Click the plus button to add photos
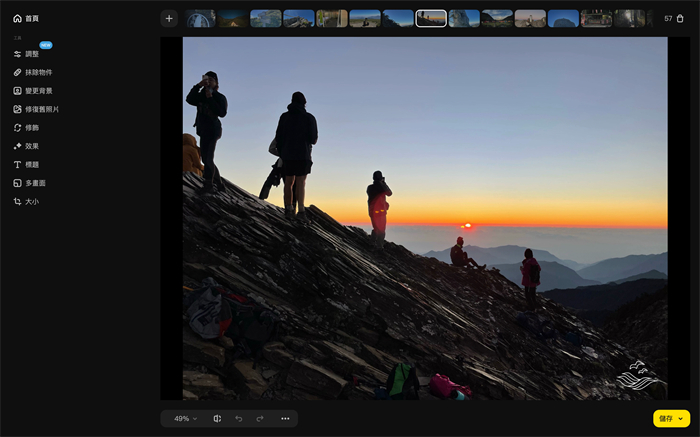The width and height of the screenshot is (700, 437). 169,18
